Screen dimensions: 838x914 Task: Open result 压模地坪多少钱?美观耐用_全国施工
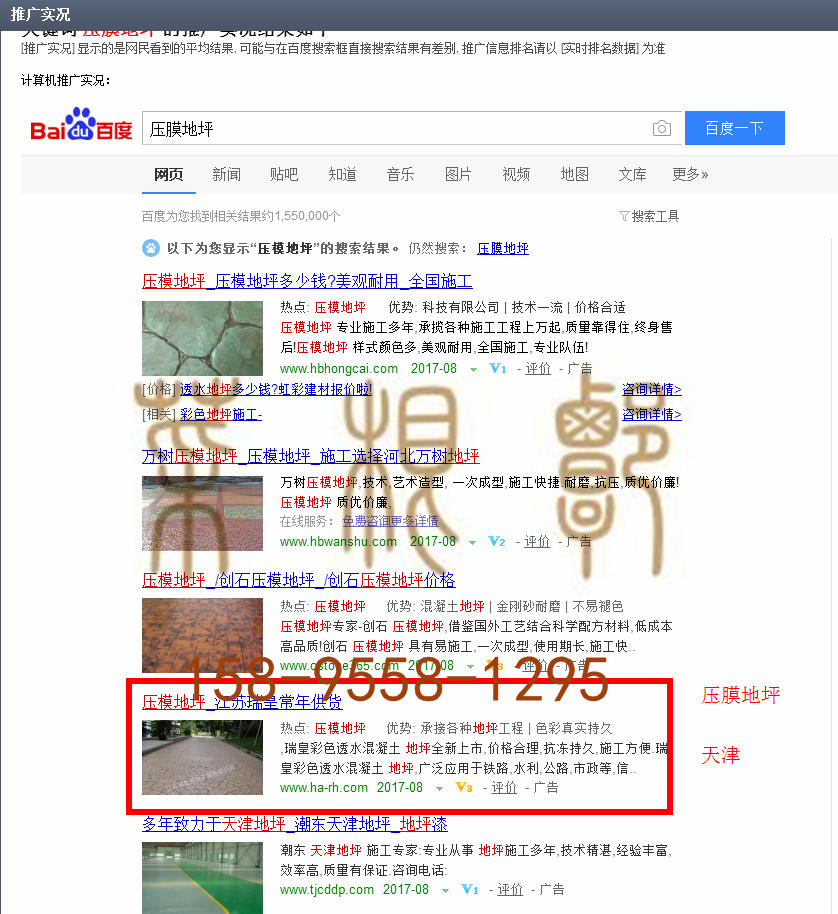(307, 281)
